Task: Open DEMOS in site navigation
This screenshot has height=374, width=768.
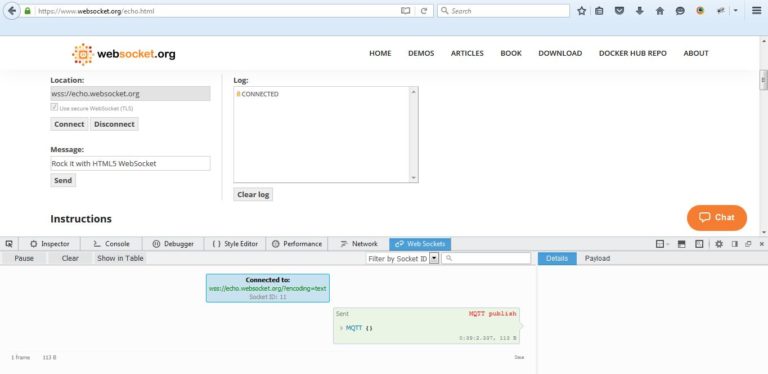Action: tap(421, 53)
